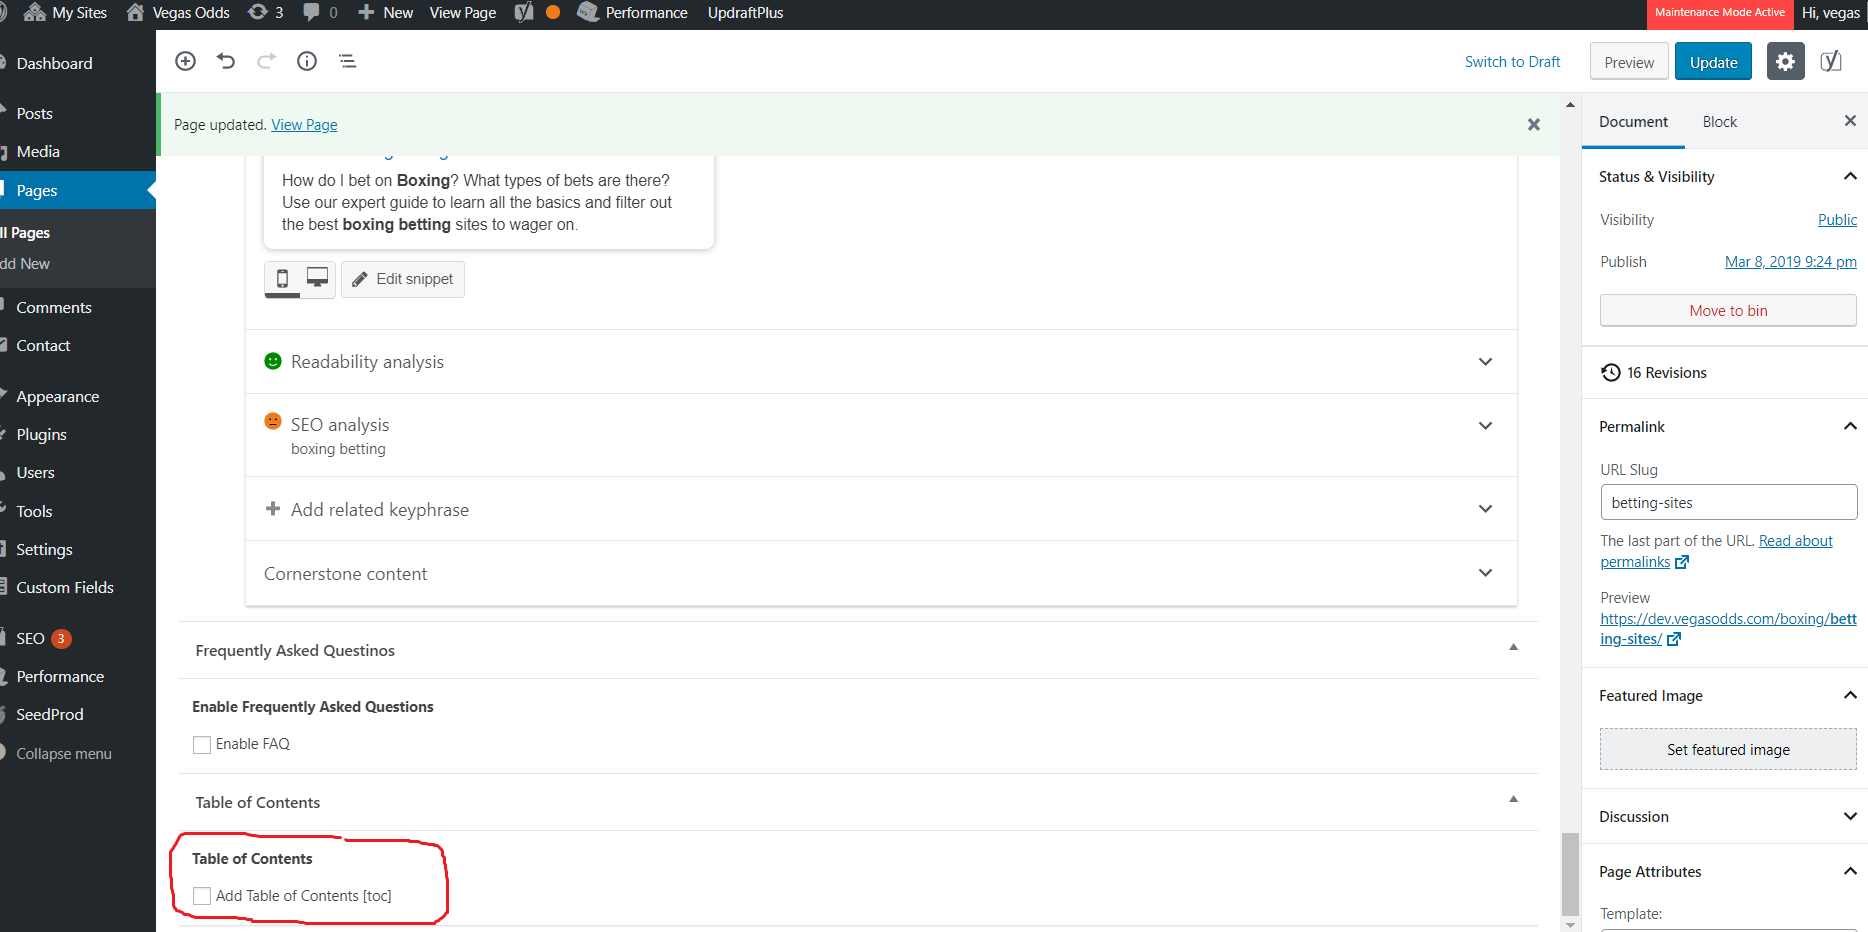This screenshot has width=1868, height=932.
Task: Open Custom Fields menu
Action: (x=64, y=588)
